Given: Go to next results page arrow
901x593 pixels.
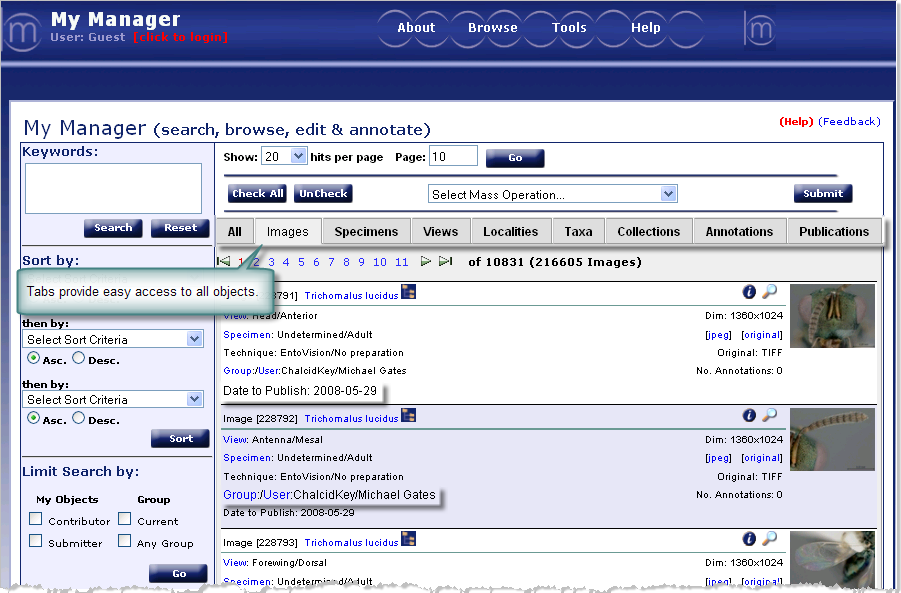Looking at the screenshot, I should [x=426, y=262].
